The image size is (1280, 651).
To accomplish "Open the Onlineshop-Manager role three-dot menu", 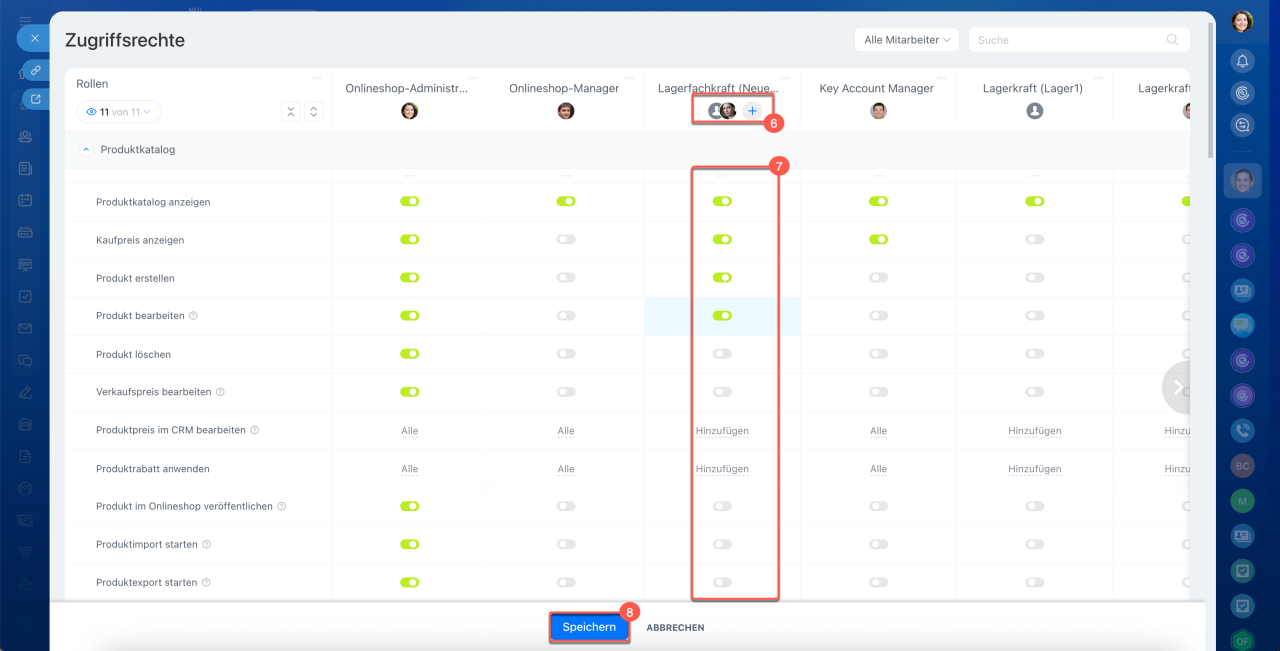I will pyautogui.click(x=630, y=77).
